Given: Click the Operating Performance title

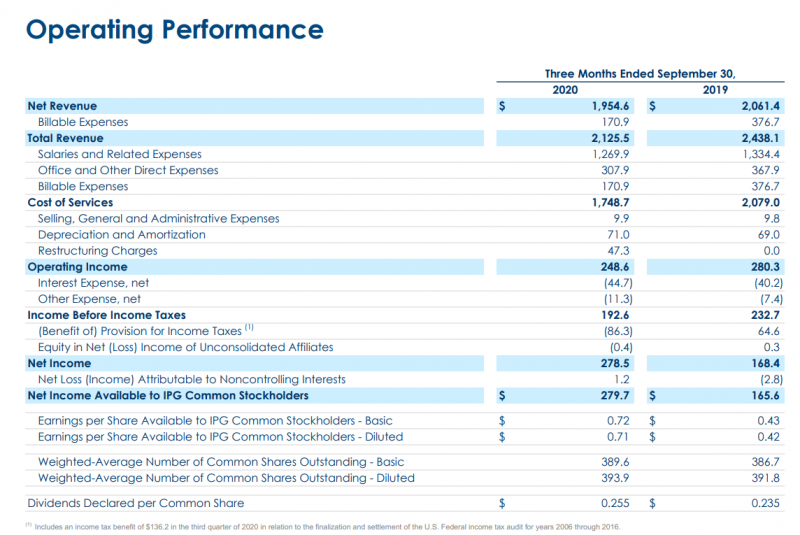Looking at the screenshot, I should (x=175, y=30).
